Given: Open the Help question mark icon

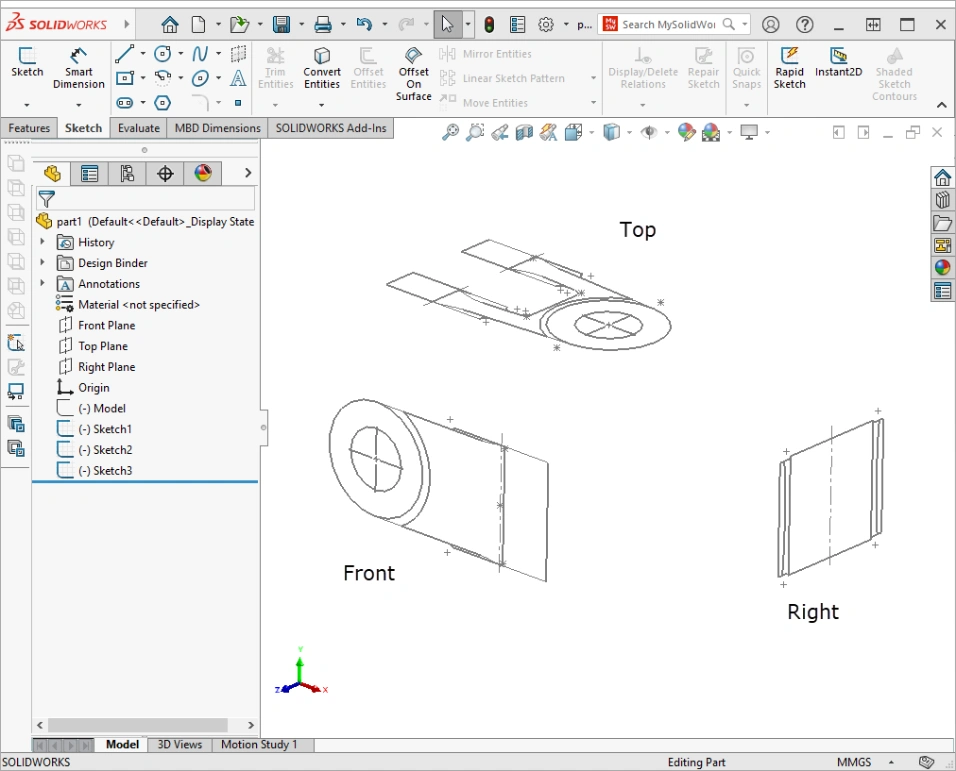Looking at the screenshot, I should click(805, 24).
